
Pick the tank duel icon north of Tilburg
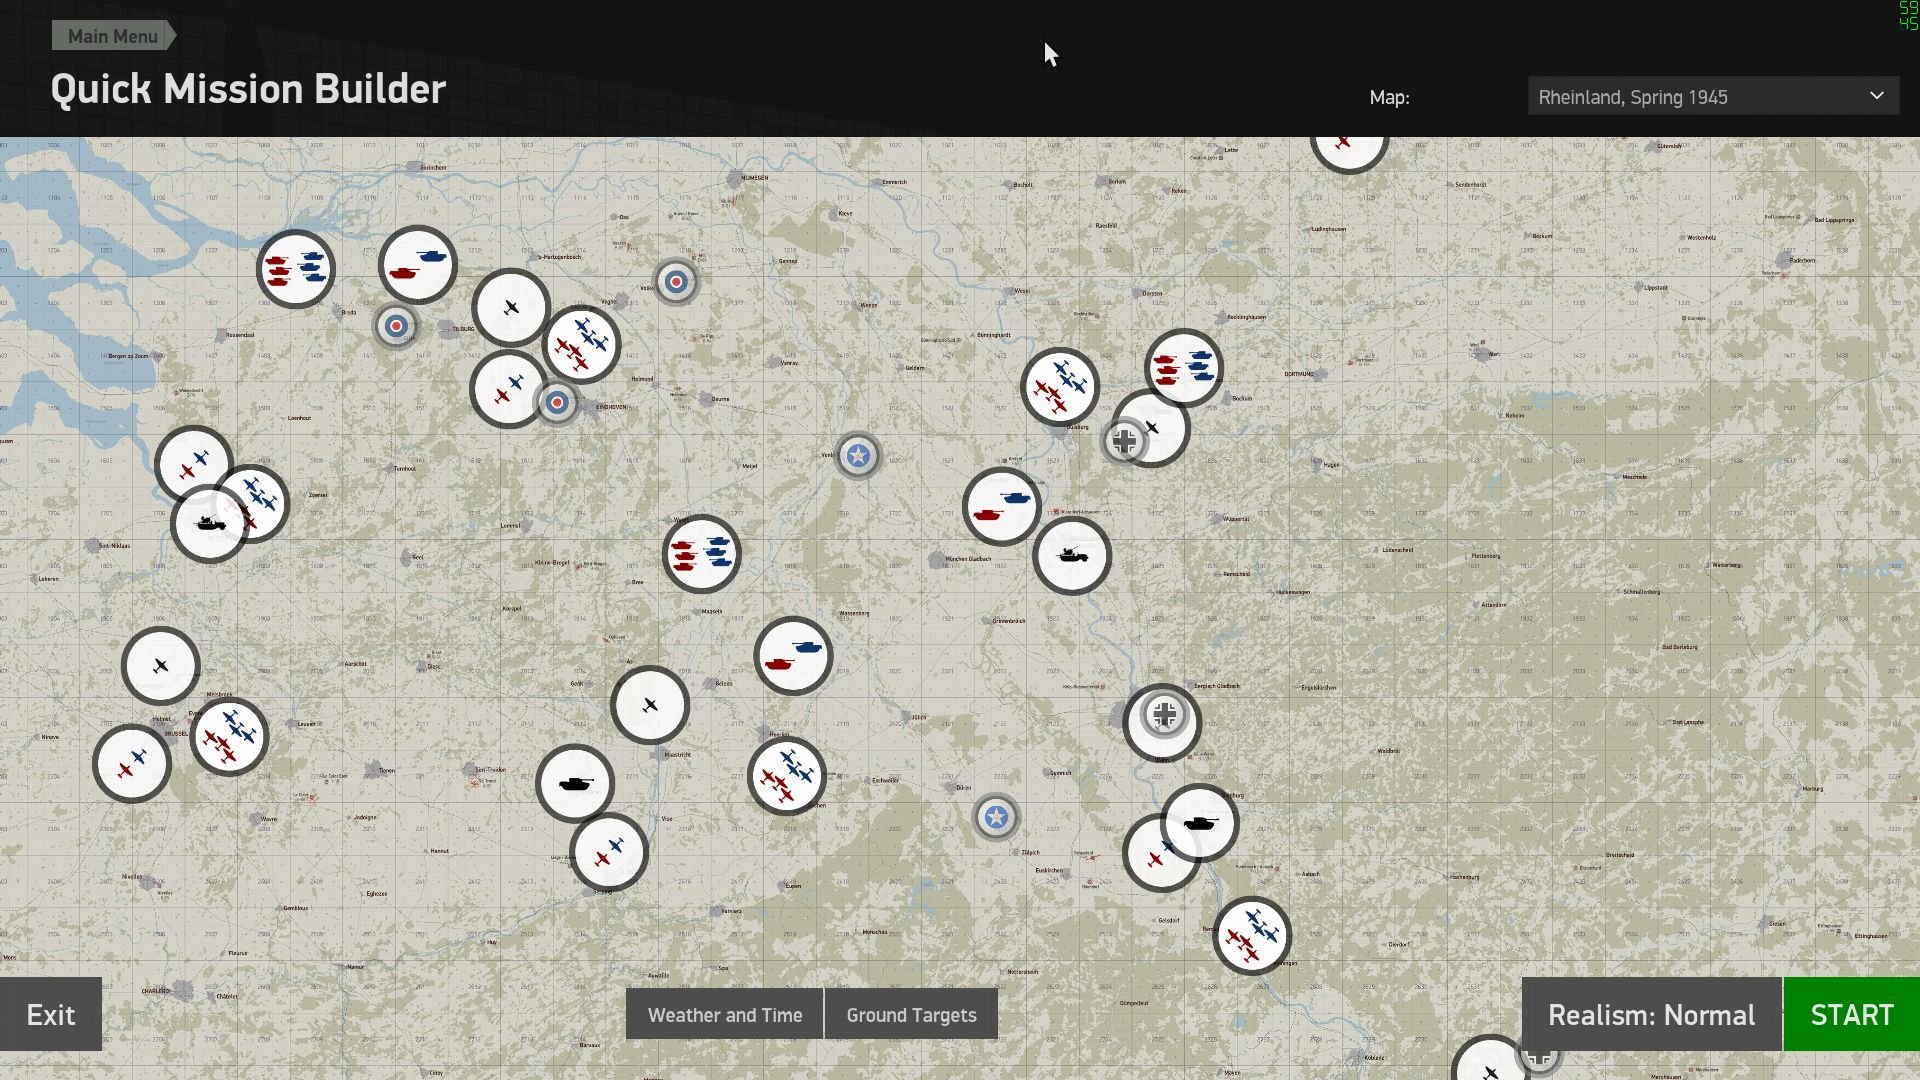coord(418,265)
